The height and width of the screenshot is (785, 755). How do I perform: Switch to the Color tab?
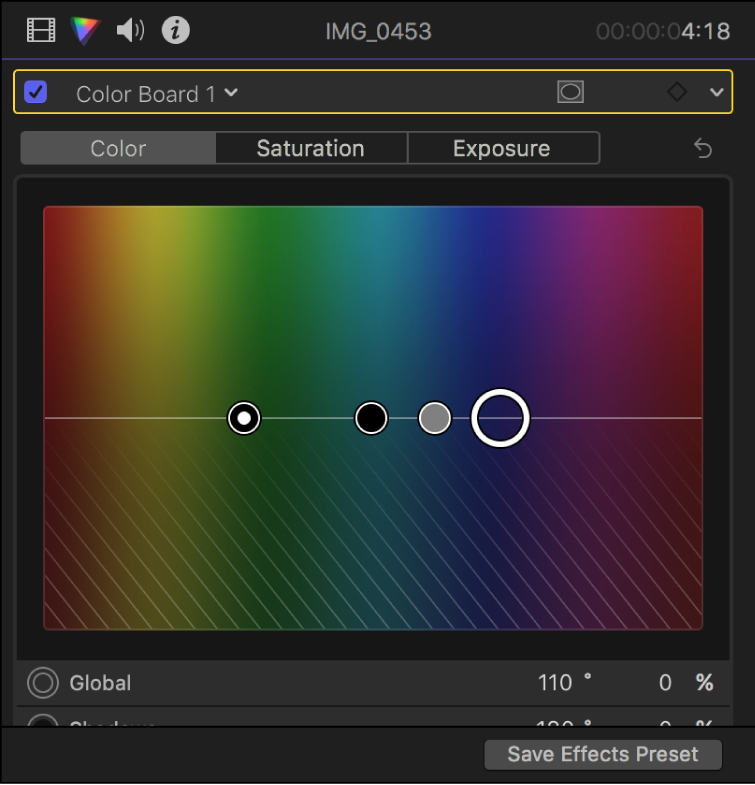(x=118, y=149)
